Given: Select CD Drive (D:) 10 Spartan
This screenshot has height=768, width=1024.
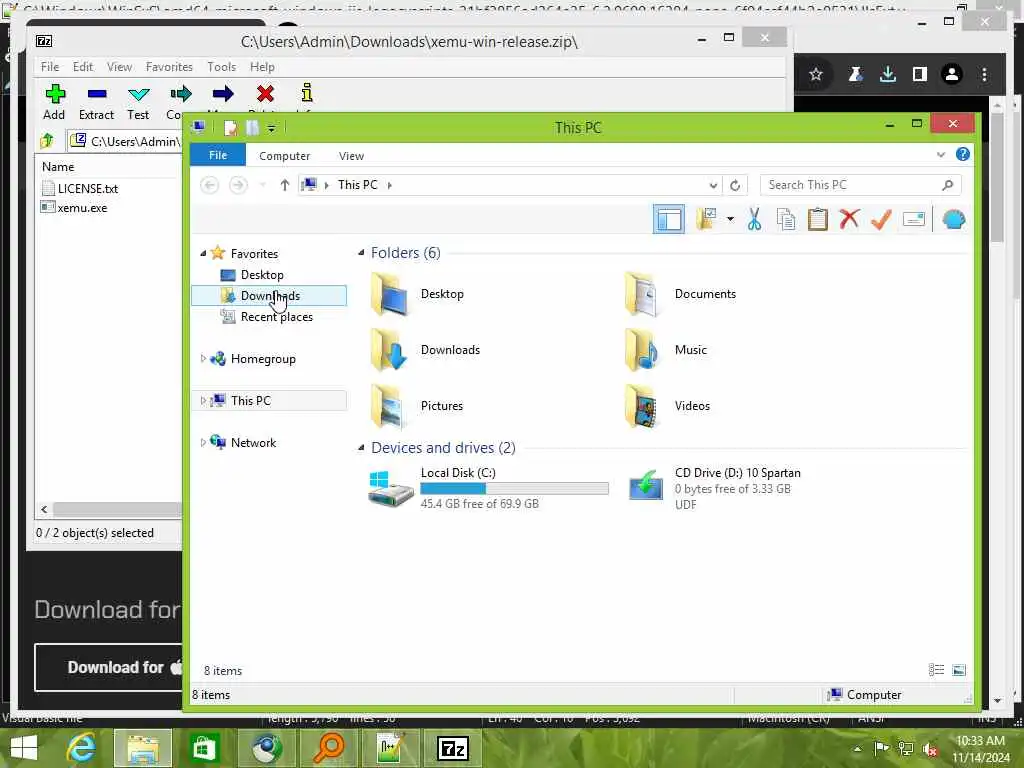Looking at the screenshot, I should 714,488.
